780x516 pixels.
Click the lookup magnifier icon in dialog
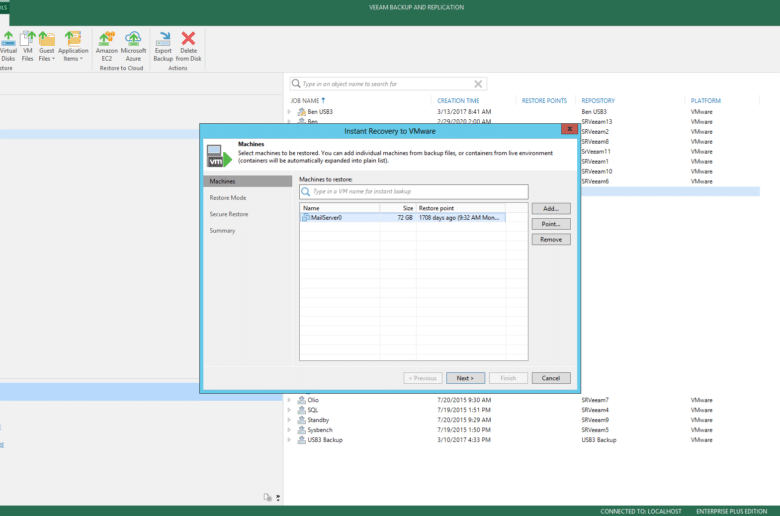click(306, 192)
